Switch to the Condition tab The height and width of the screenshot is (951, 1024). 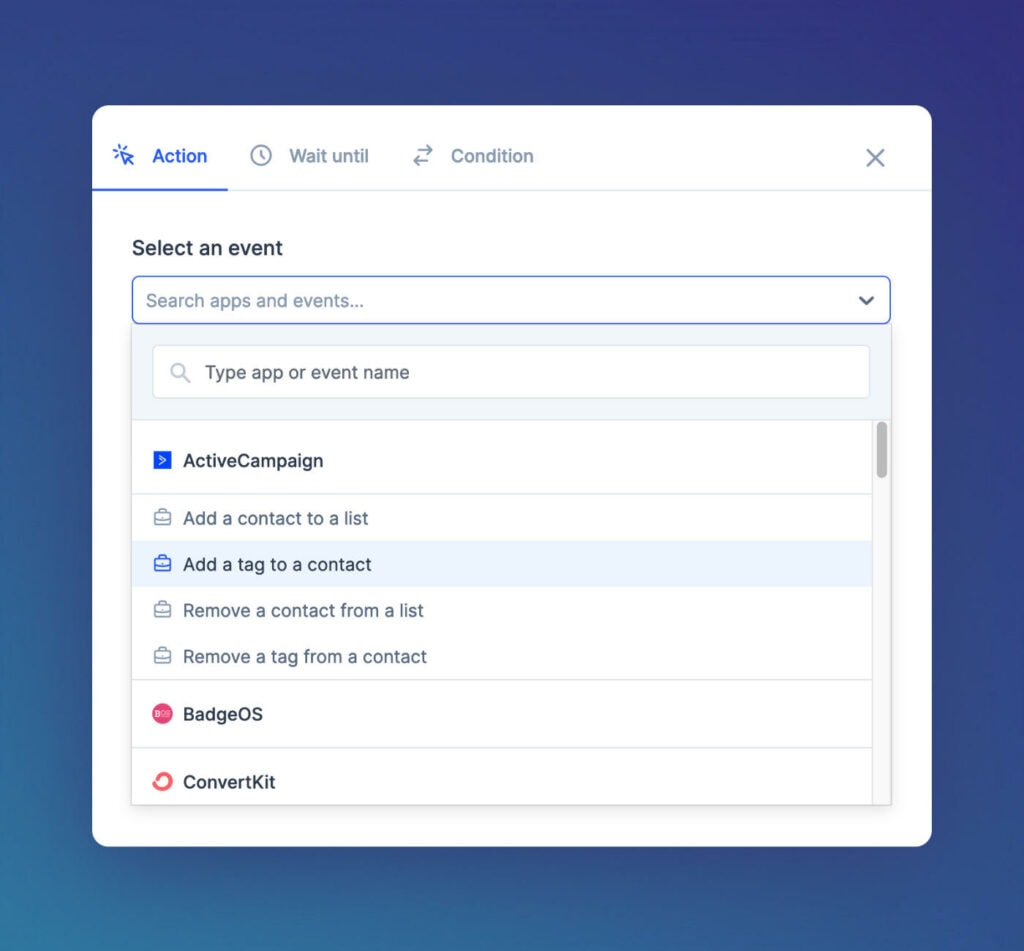coord(492,156)
